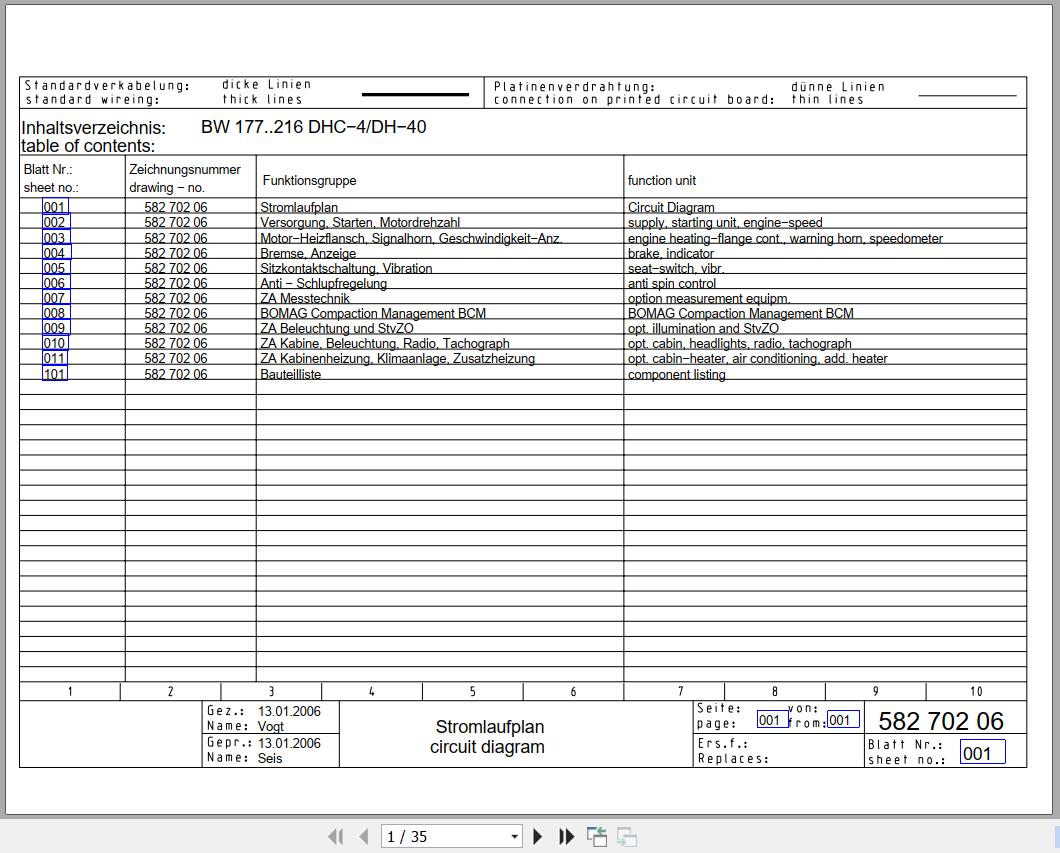Open sheet 005 Sitzkontaktschaltung link
1060x853 pixels.
(54, 268)
